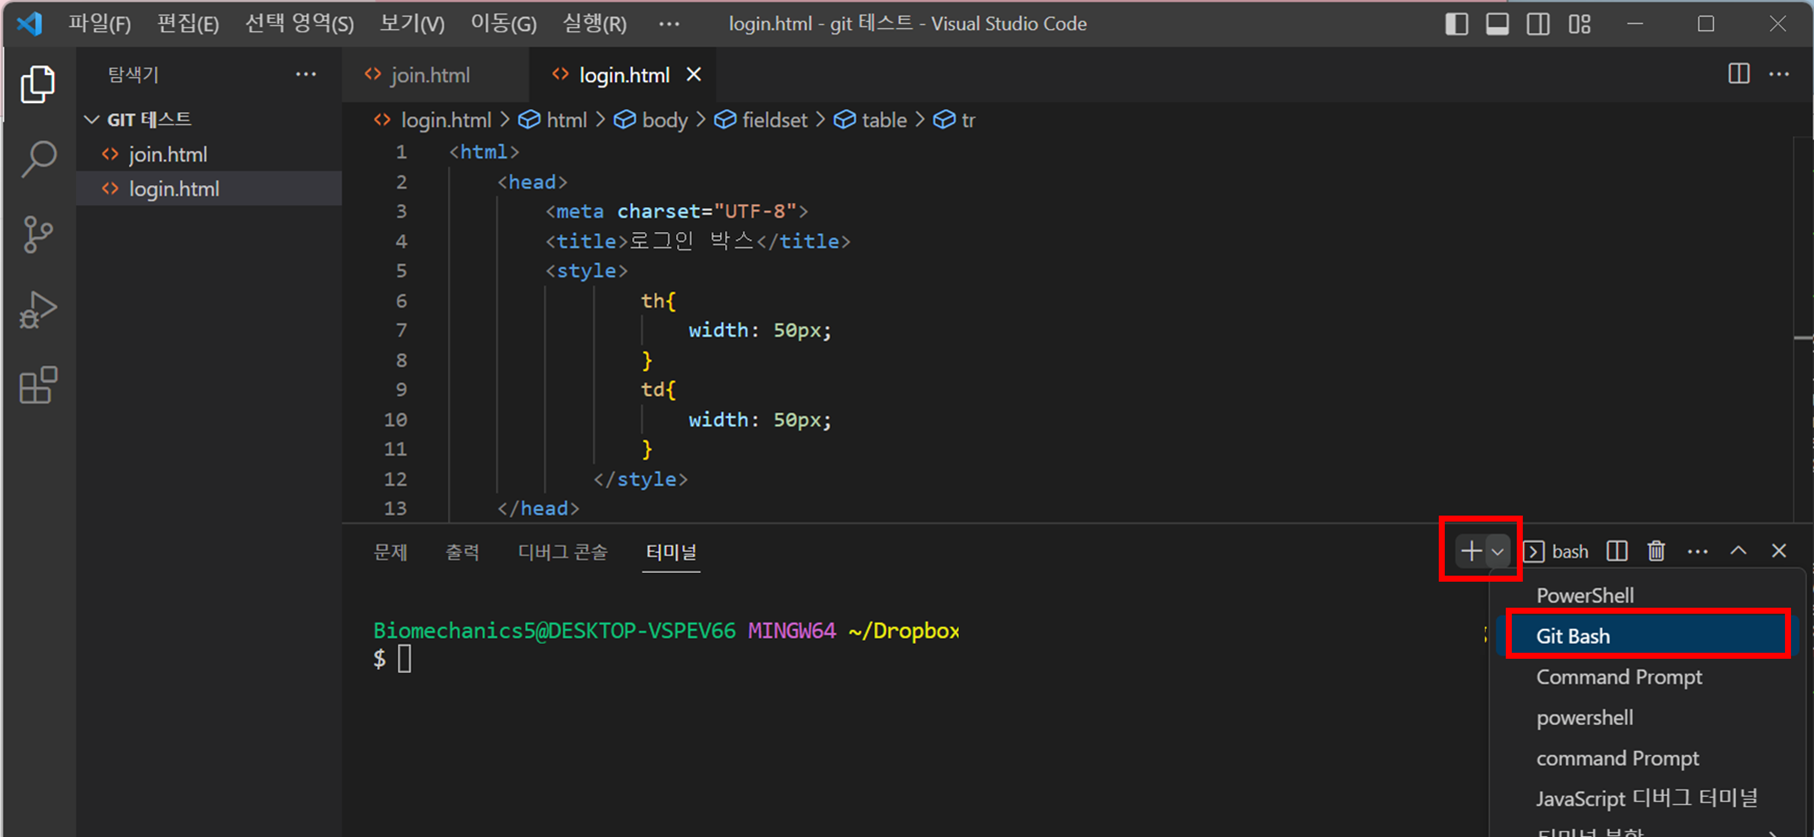Select the login.html editor tab
The width and height of the screenshot is (1814, 837).
coord(624,75)
